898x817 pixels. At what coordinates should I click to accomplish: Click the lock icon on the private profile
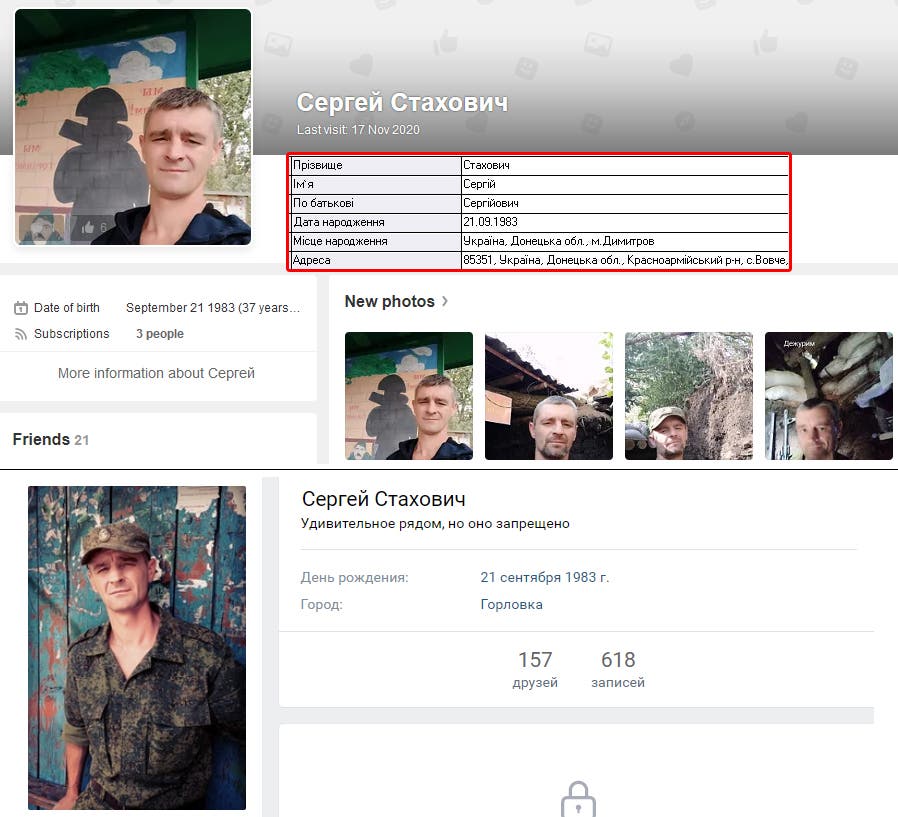[577, 799]
